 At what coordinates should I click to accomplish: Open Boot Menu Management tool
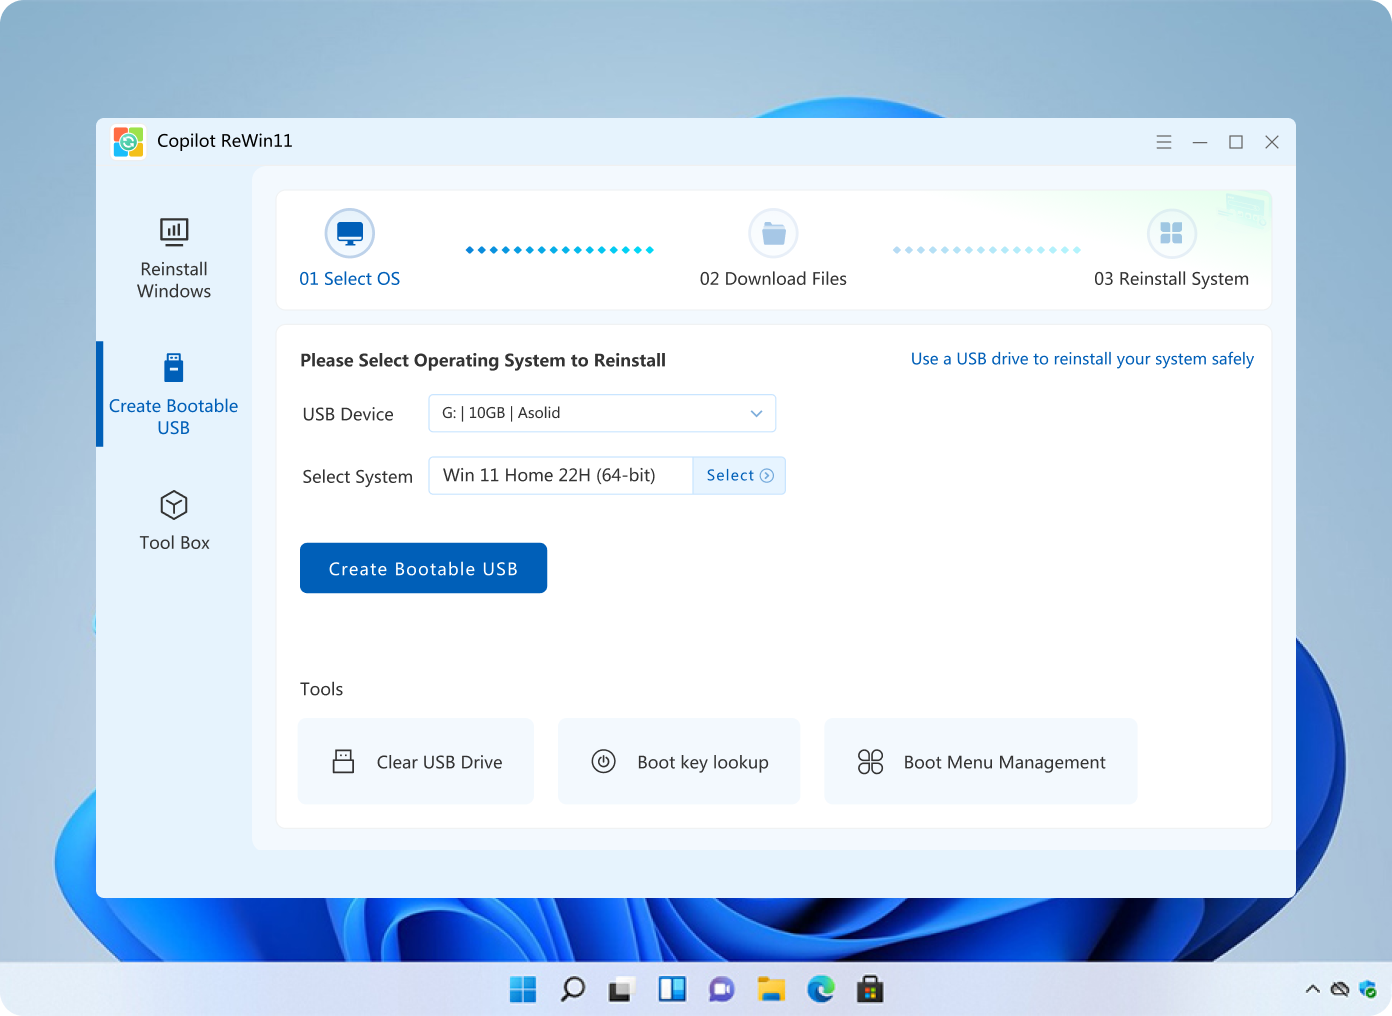click(x=981, y=762)
